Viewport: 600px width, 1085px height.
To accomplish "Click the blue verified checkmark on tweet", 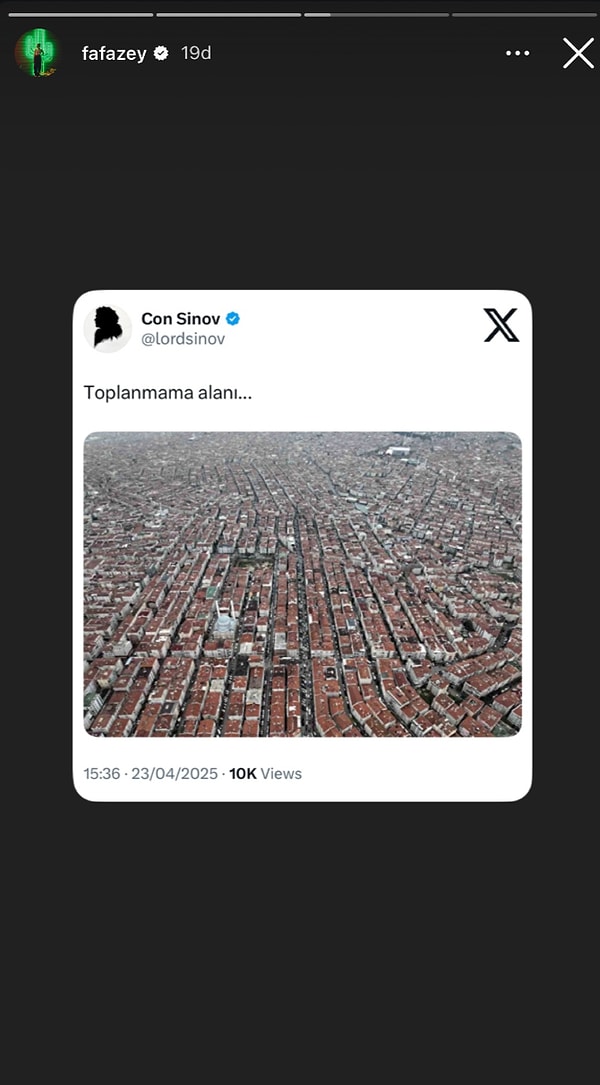I will [233, 319].
